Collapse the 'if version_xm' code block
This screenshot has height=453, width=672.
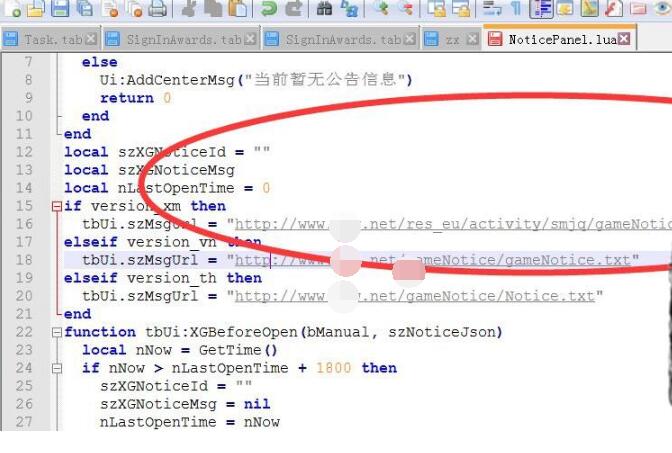click(x=57, y=206)
